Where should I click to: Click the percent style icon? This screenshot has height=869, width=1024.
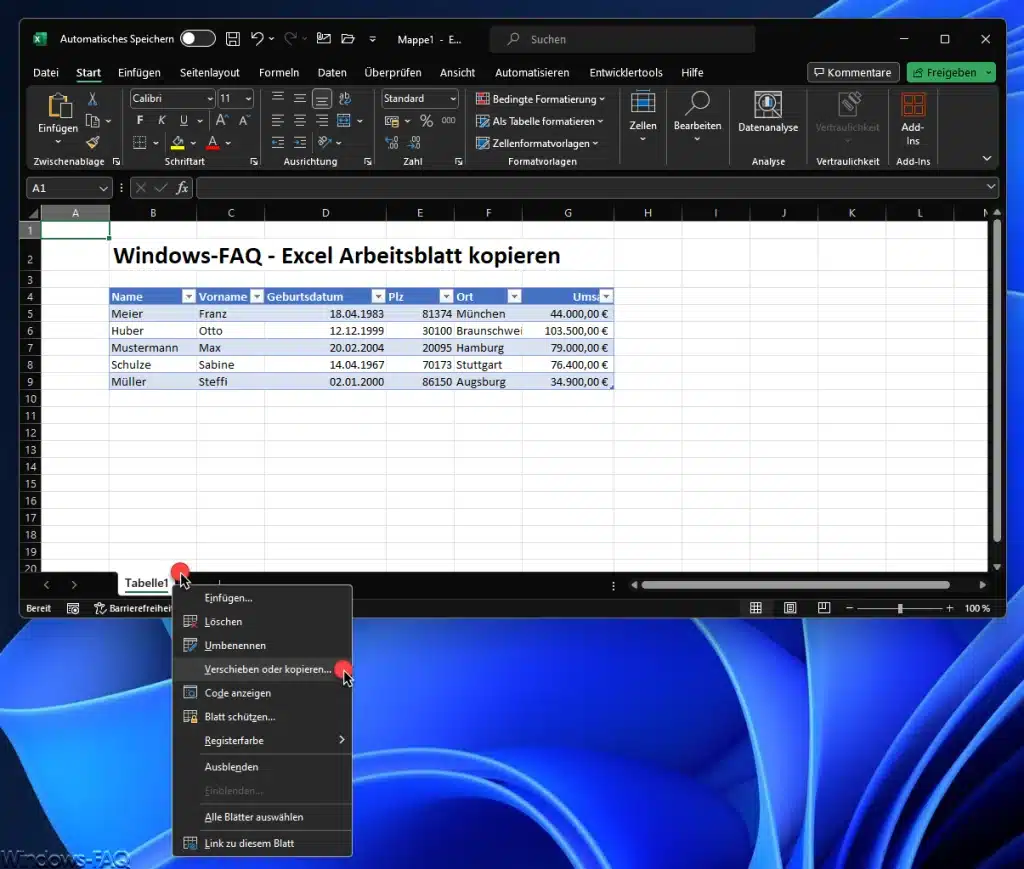tap(426, 121)
